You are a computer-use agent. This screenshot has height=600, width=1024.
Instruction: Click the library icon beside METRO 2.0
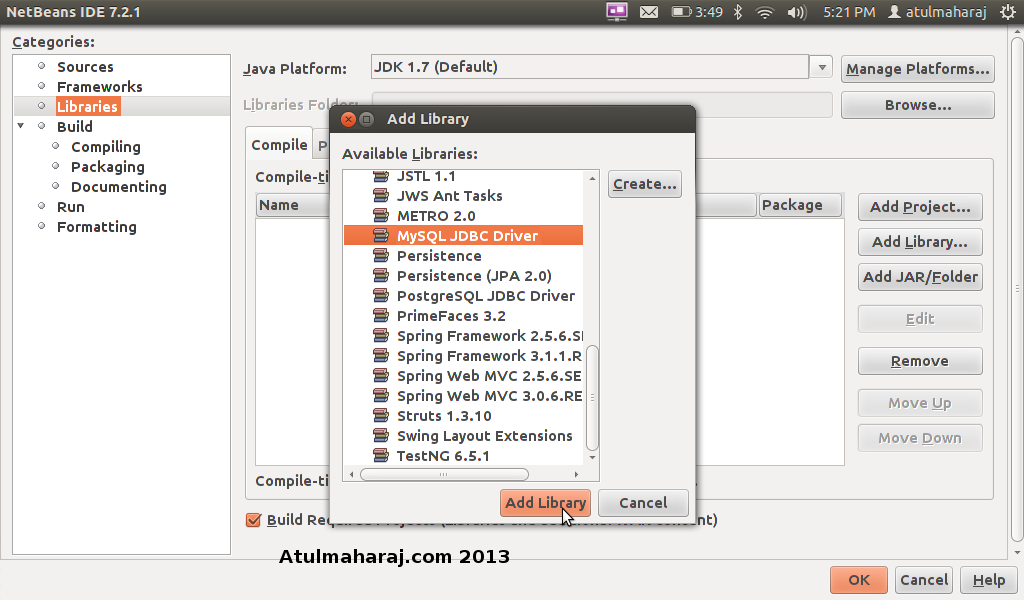tap(381, 215)
